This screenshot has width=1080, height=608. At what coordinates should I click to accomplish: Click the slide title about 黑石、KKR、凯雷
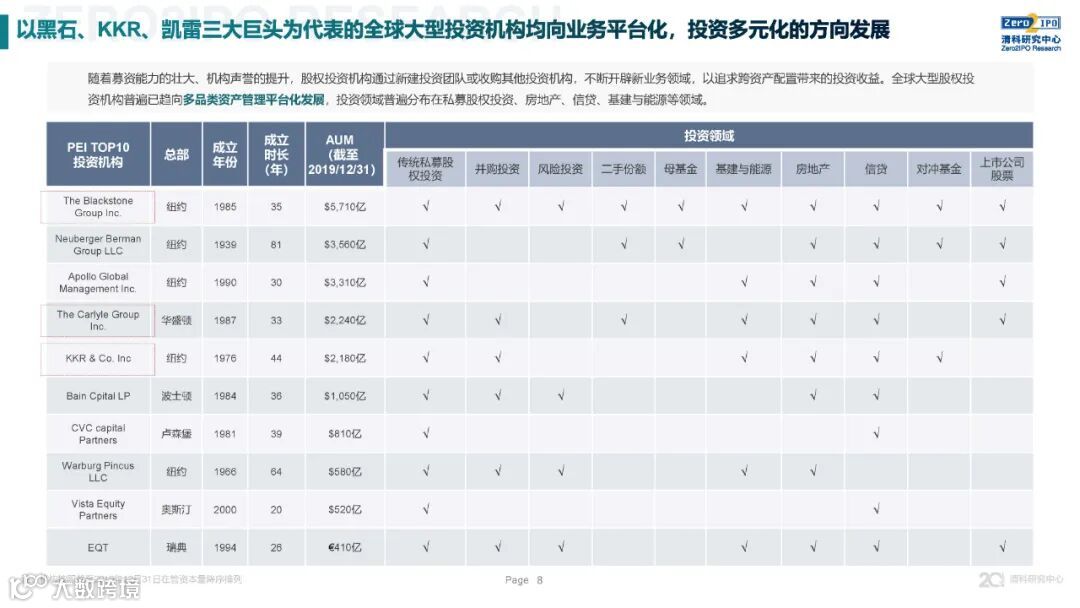(x=453, y=30)
